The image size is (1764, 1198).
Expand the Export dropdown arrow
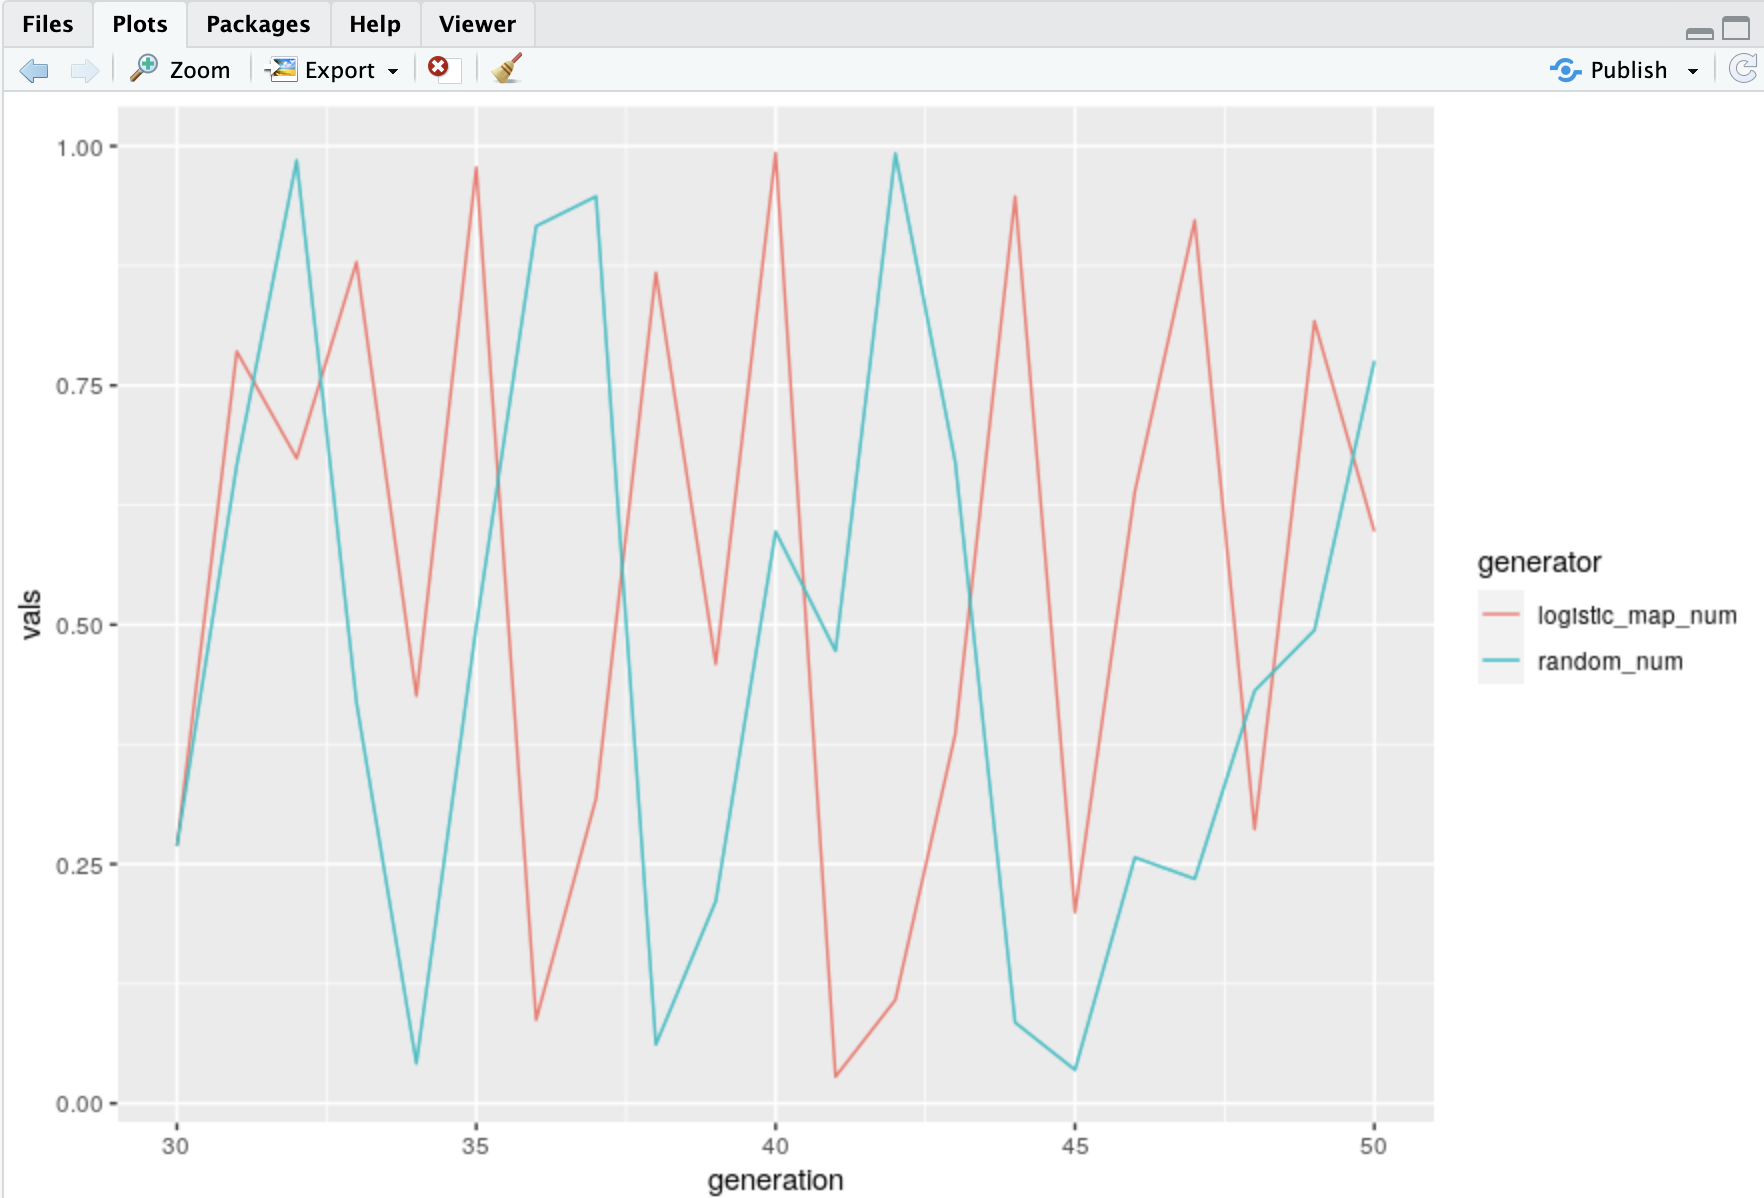[393, 71]
